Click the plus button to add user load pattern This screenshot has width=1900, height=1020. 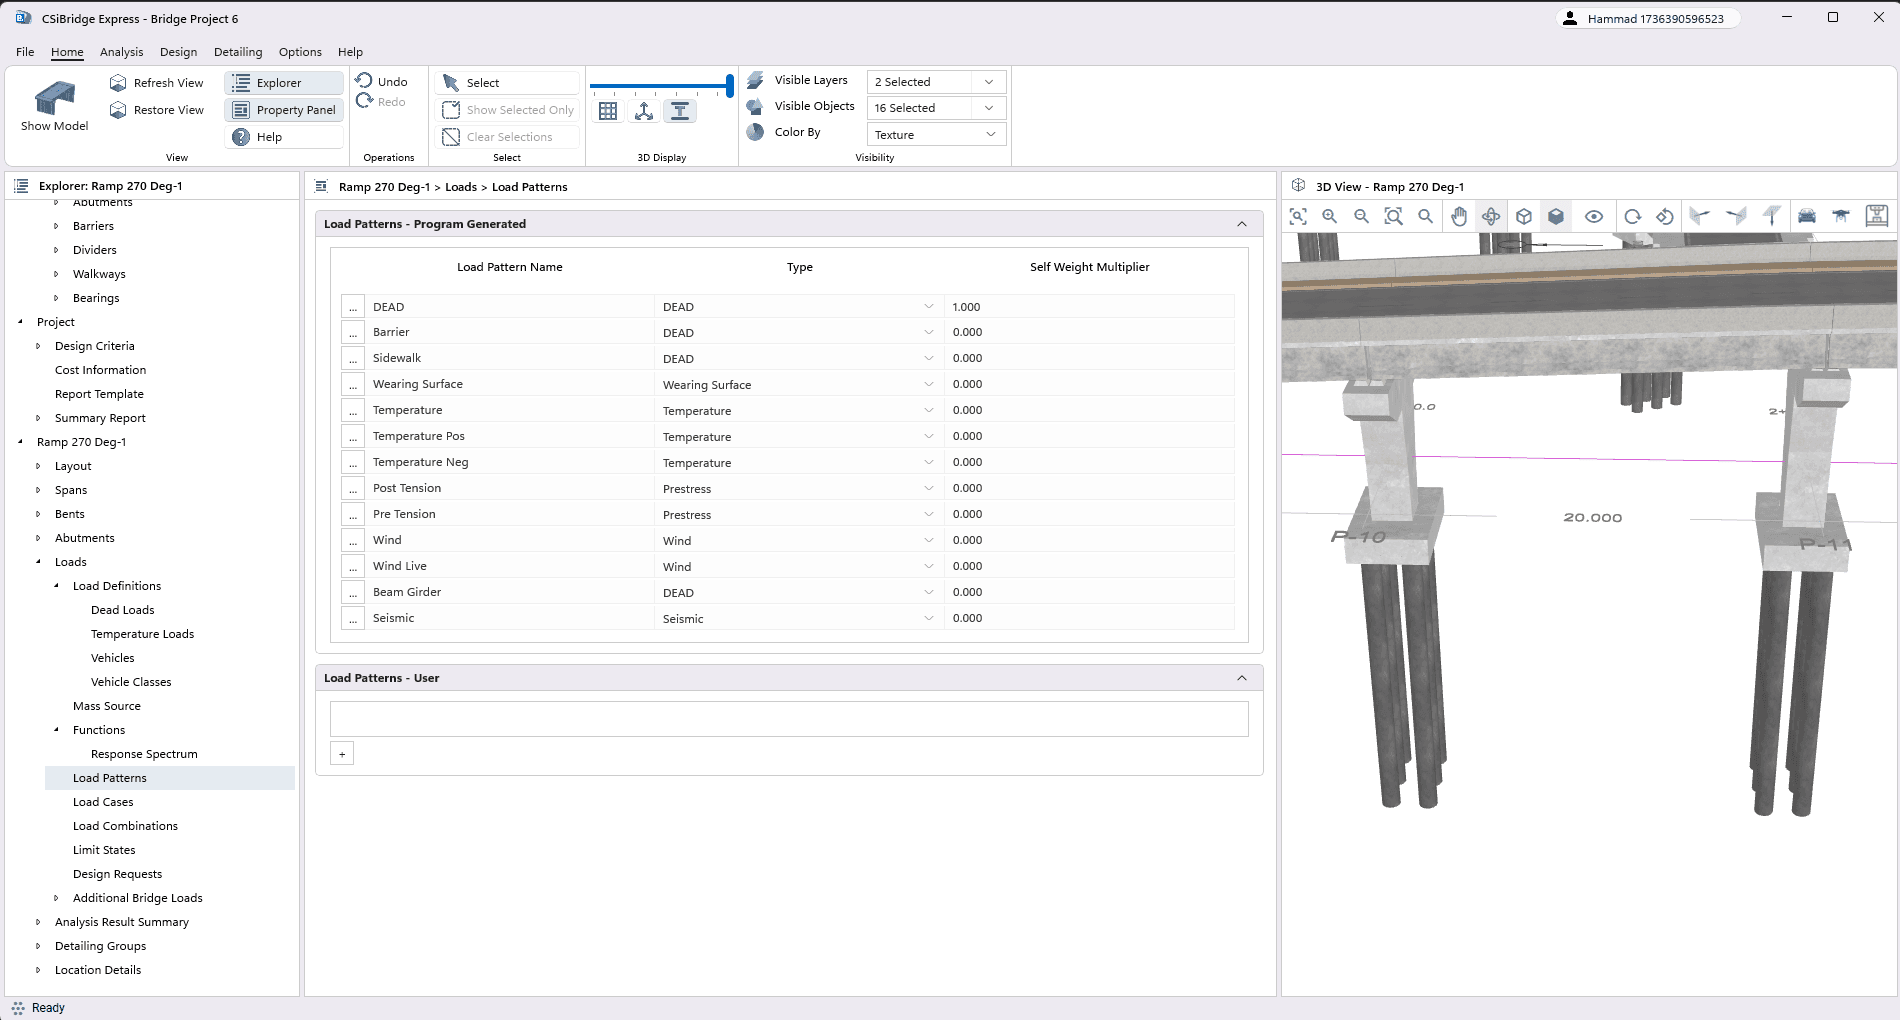[342, 754]
